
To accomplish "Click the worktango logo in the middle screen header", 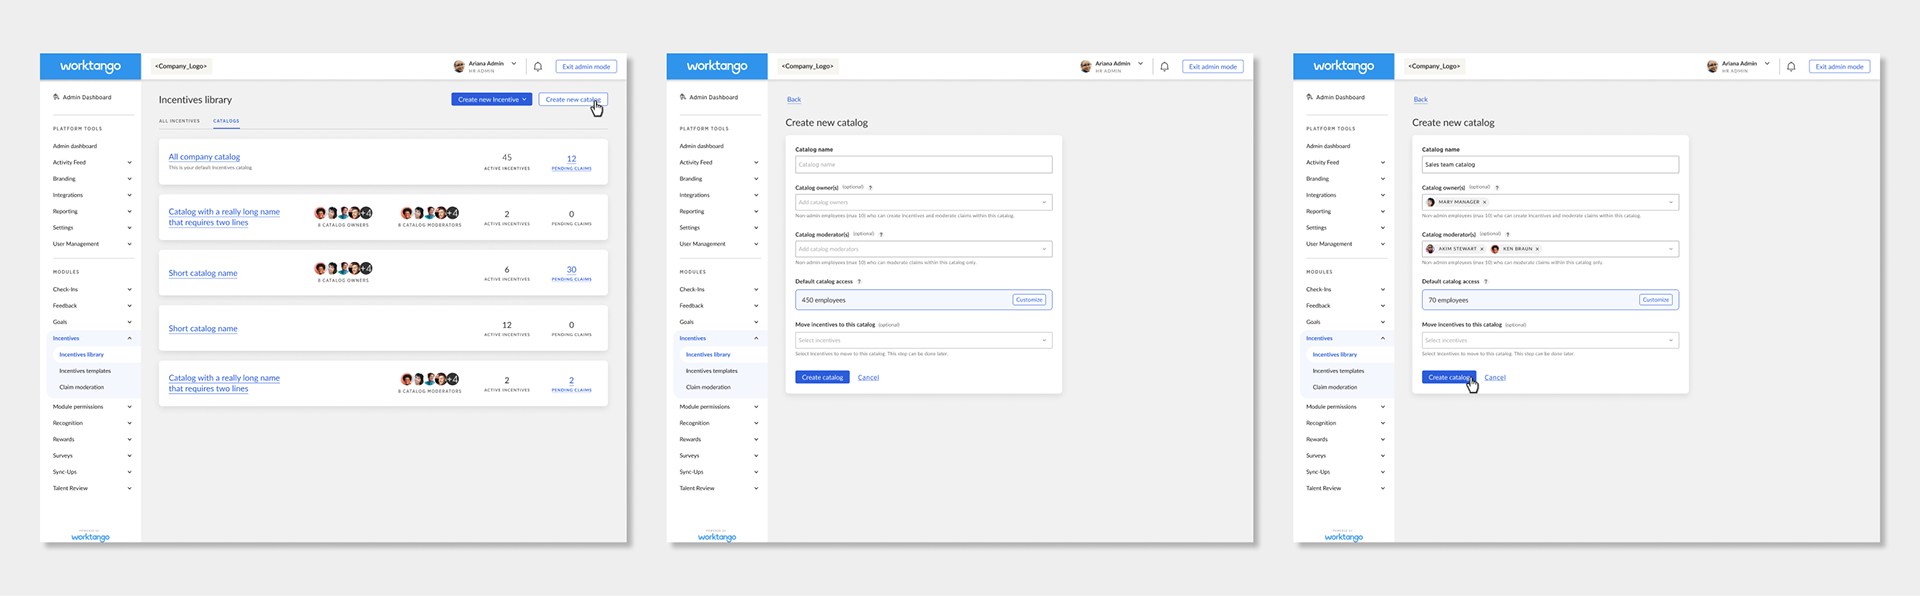I will coord(717,66).
